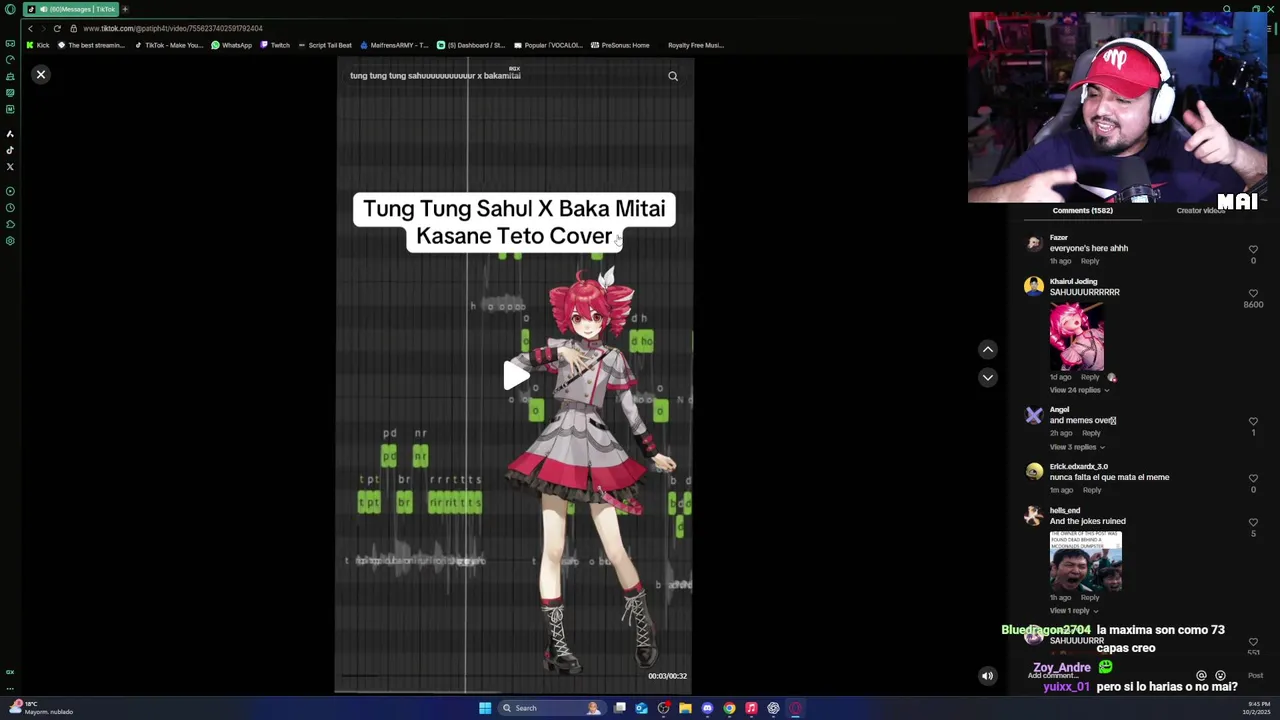The height and width of the screenshot is (720, 1280).
Task: Like Fazer's comment
Action: pyautogui.click(x=1253, y=249)
